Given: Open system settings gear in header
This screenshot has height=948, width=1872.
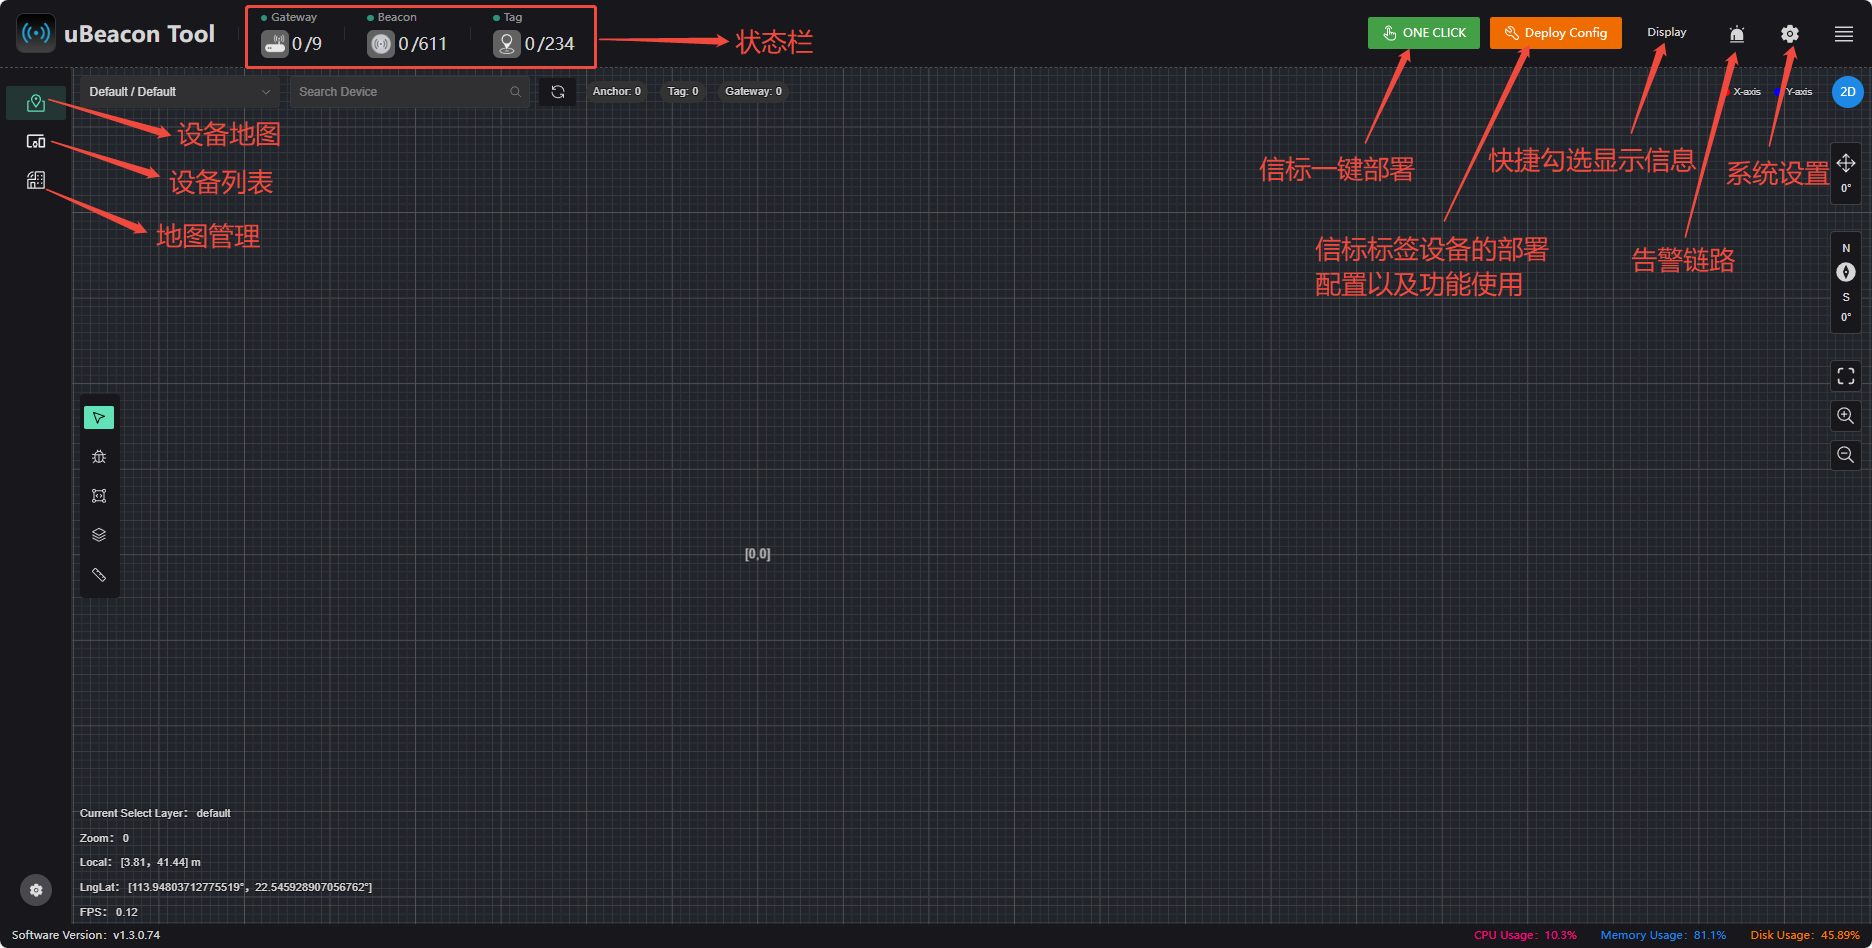Looking at the screenshot, I should (1790, 34).
